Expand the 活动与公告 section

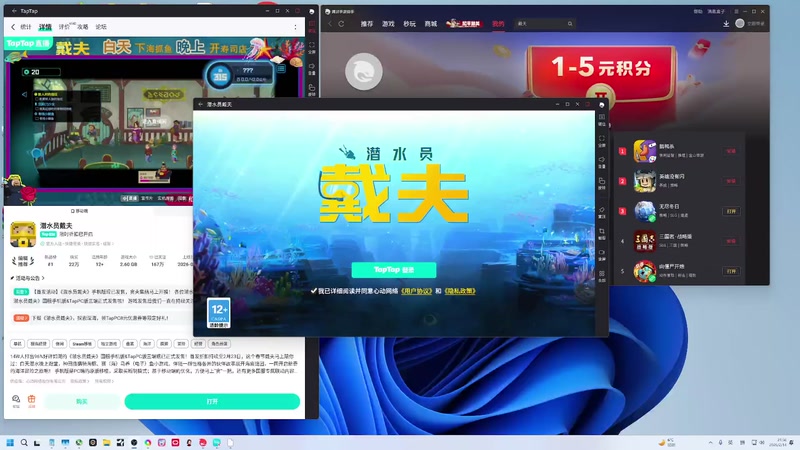pos(28,278)
